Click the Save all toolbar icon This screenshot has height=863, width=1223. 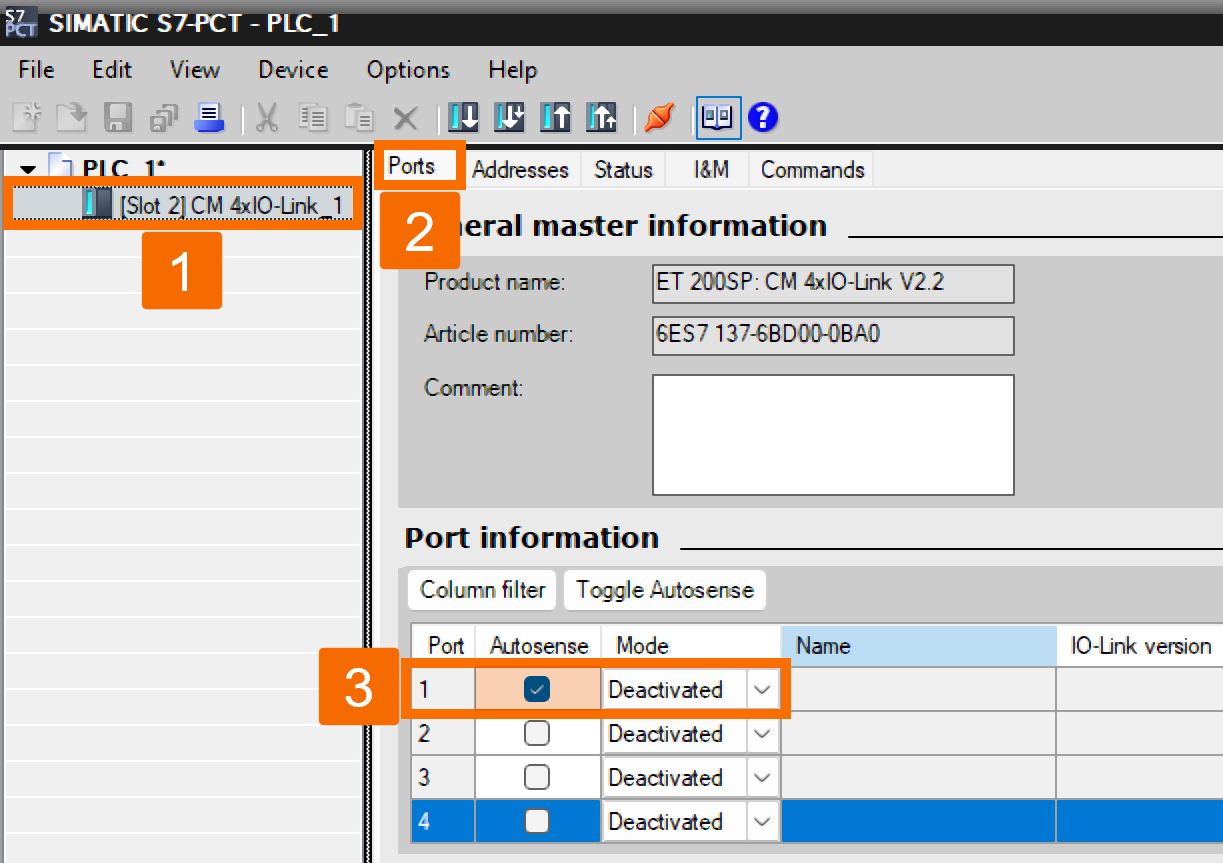164,118
